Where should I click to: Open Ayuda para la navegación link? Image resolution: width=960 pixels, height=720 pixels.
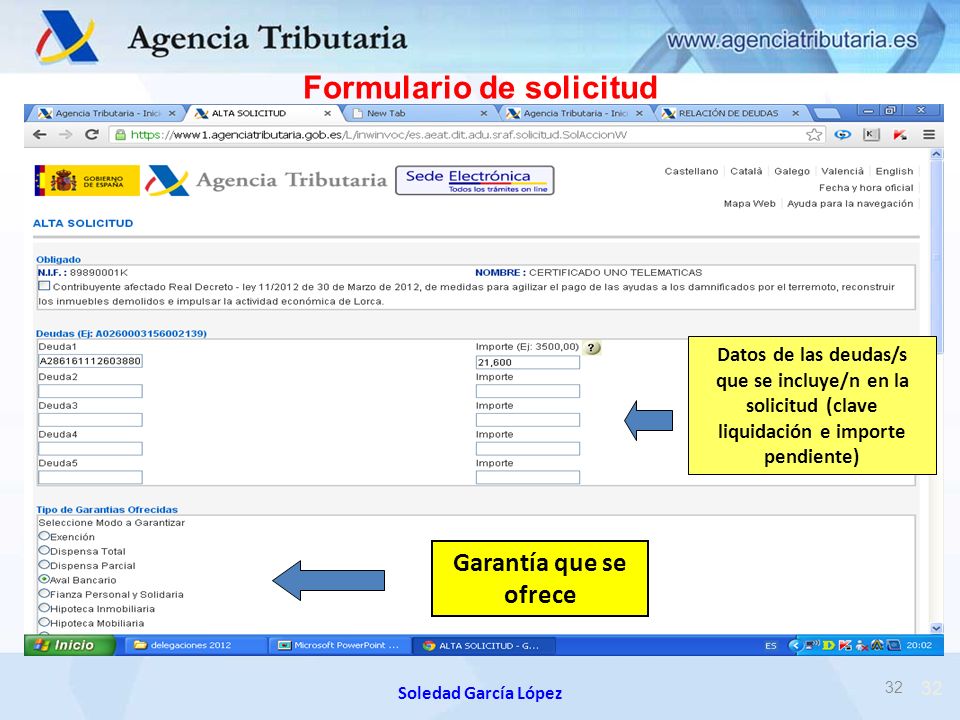click(x=850, y=204)
